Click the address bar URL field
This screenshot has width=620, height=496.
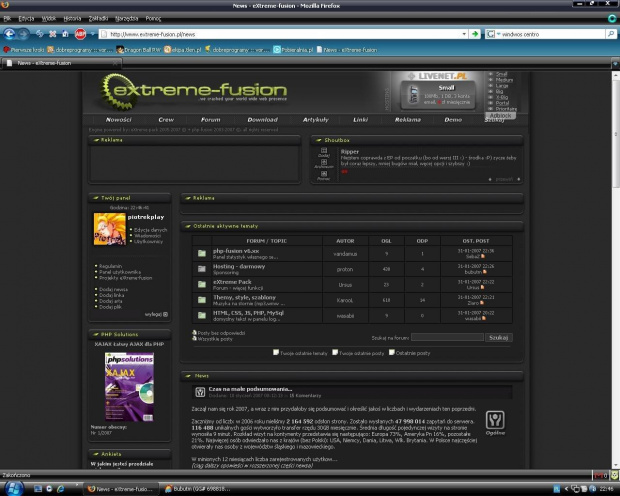[x=281, y=34]
